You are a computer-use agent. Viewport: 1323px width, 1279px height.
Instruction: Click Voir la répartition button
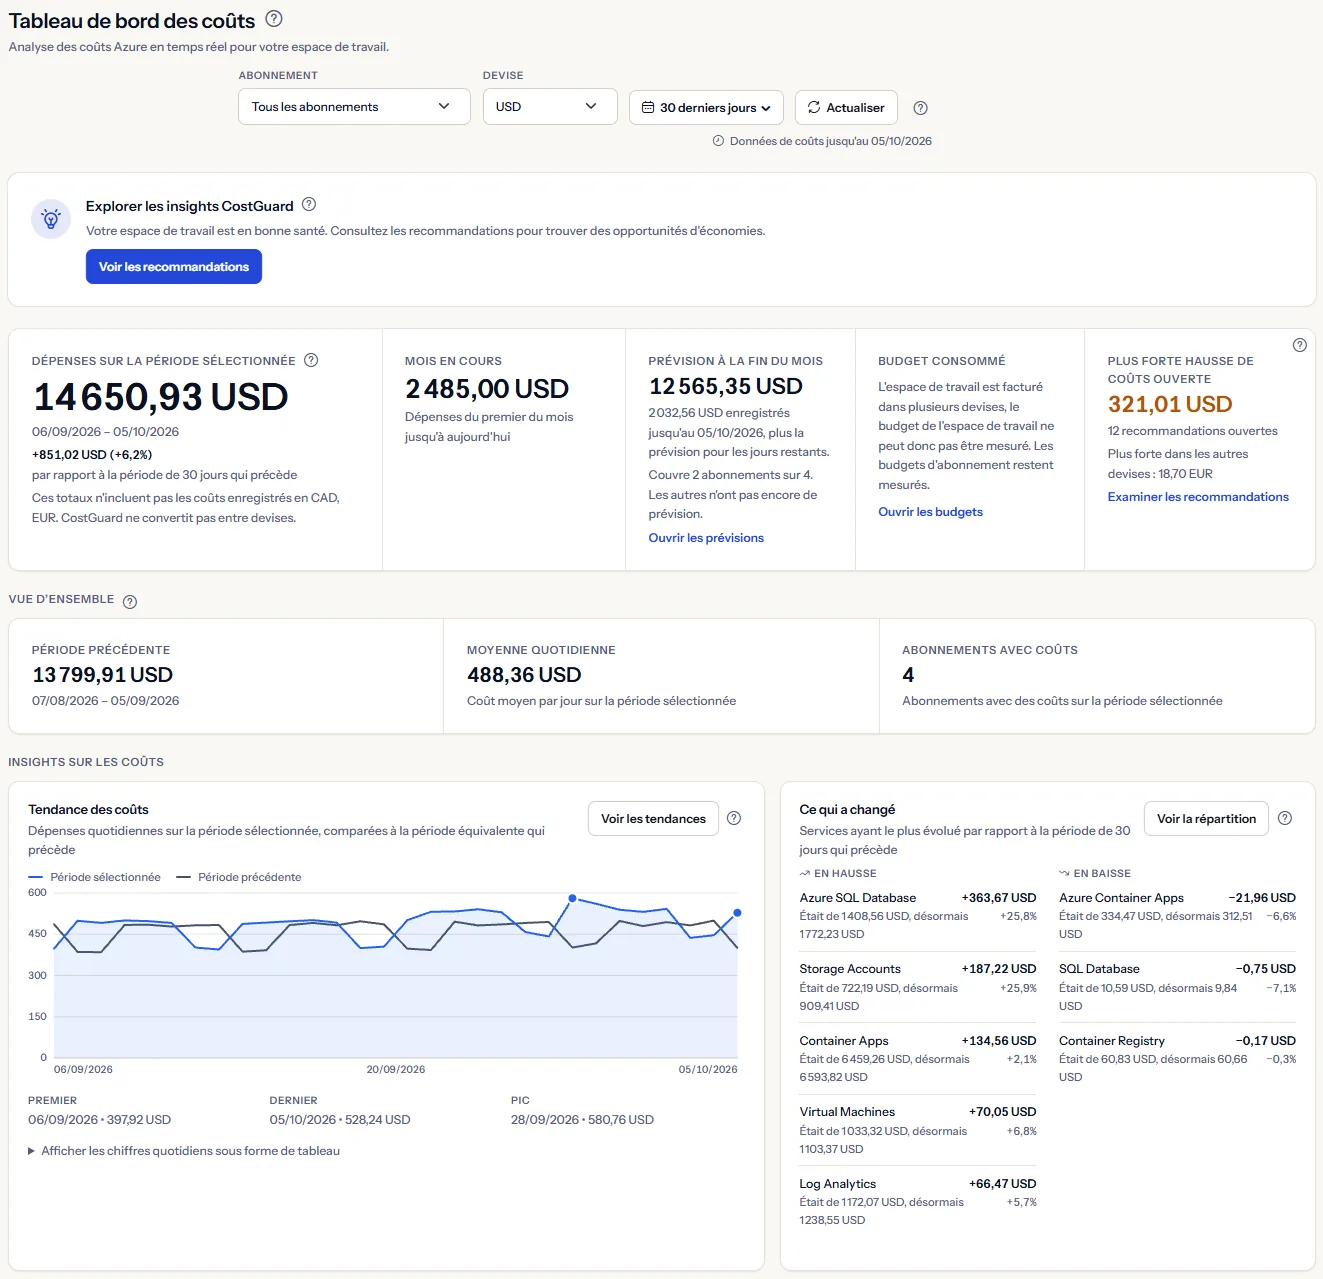point(1206,819)
